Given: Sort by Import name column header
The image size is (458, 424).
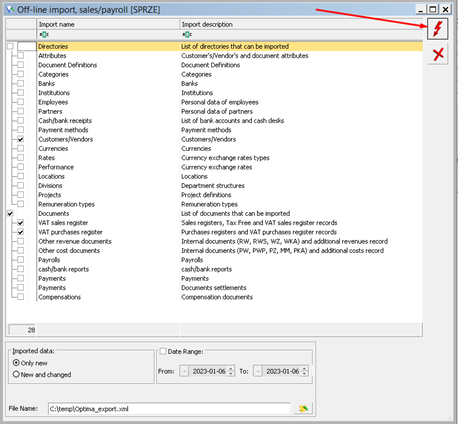Looking at the screenshot, I should click(x=108, y=24).
